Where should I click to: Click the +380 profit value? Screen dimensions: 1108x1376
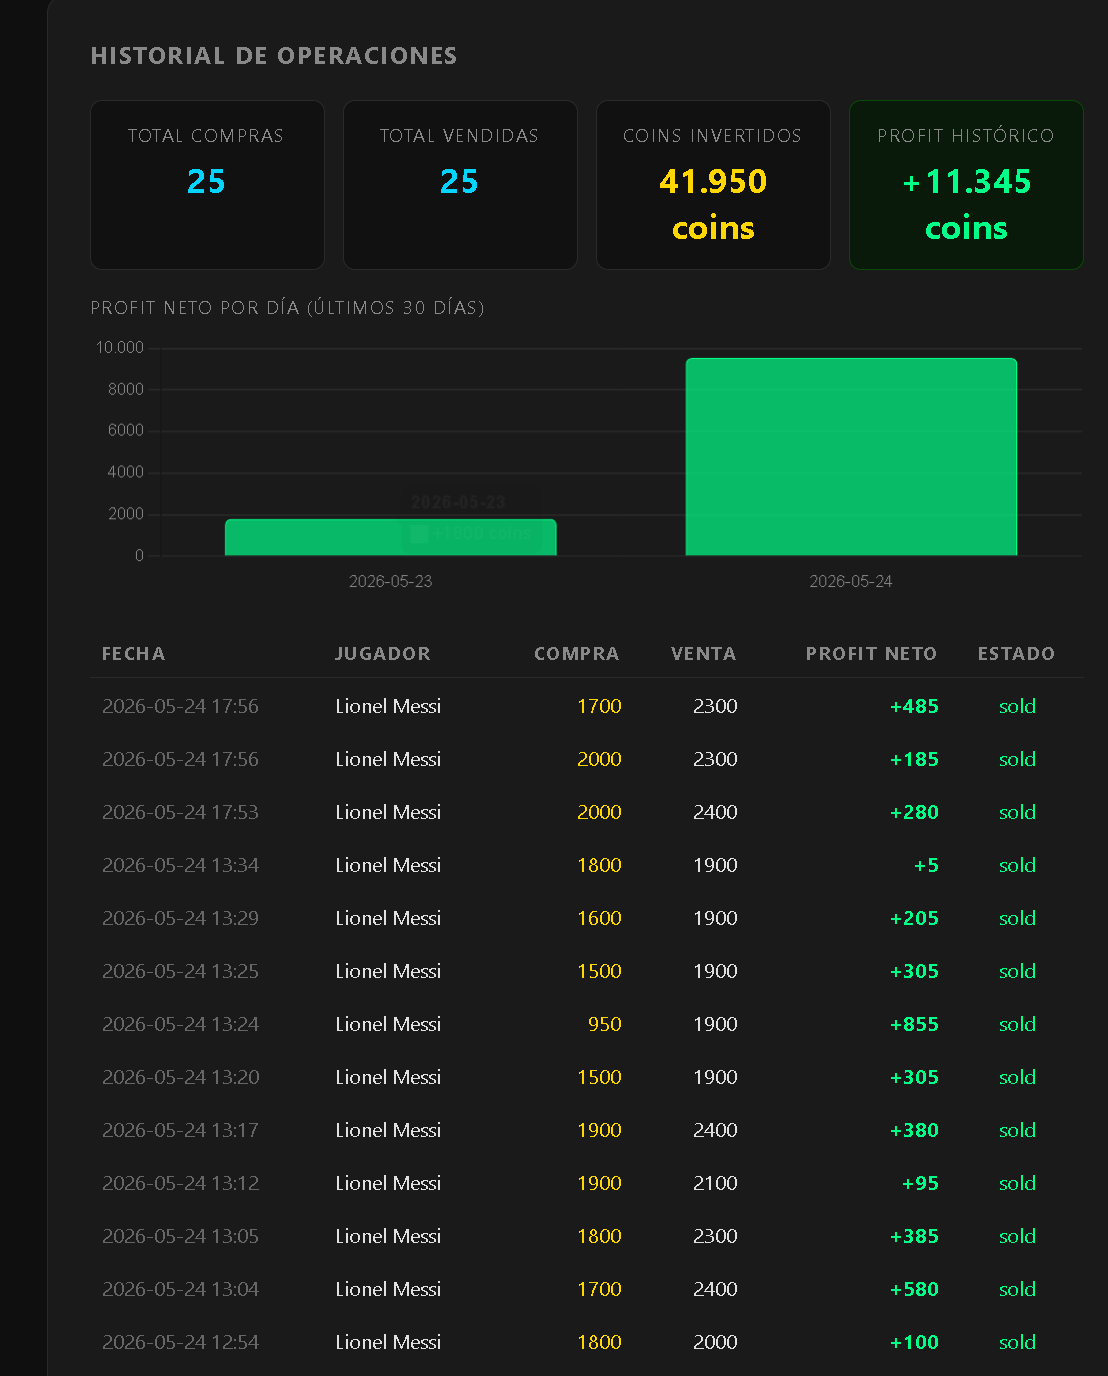[x=914, y=1130]
